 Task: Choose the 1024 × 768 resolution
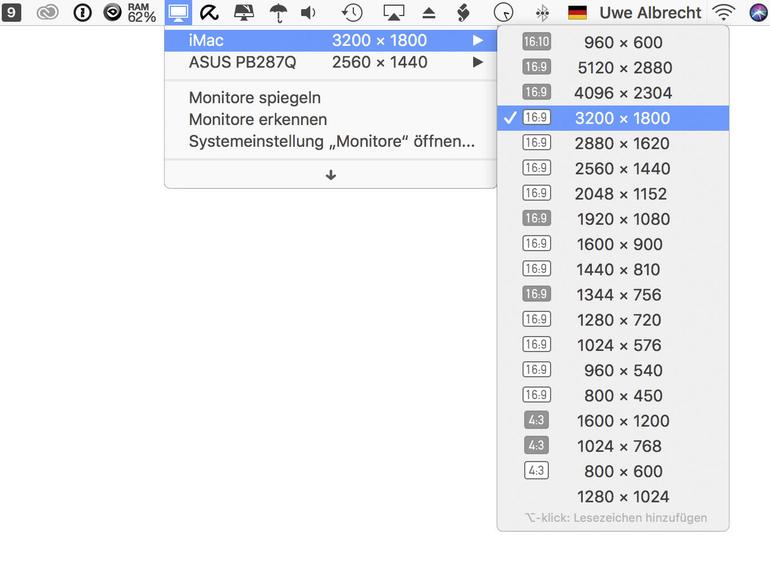pyautogui.click(x=613, y=446)
